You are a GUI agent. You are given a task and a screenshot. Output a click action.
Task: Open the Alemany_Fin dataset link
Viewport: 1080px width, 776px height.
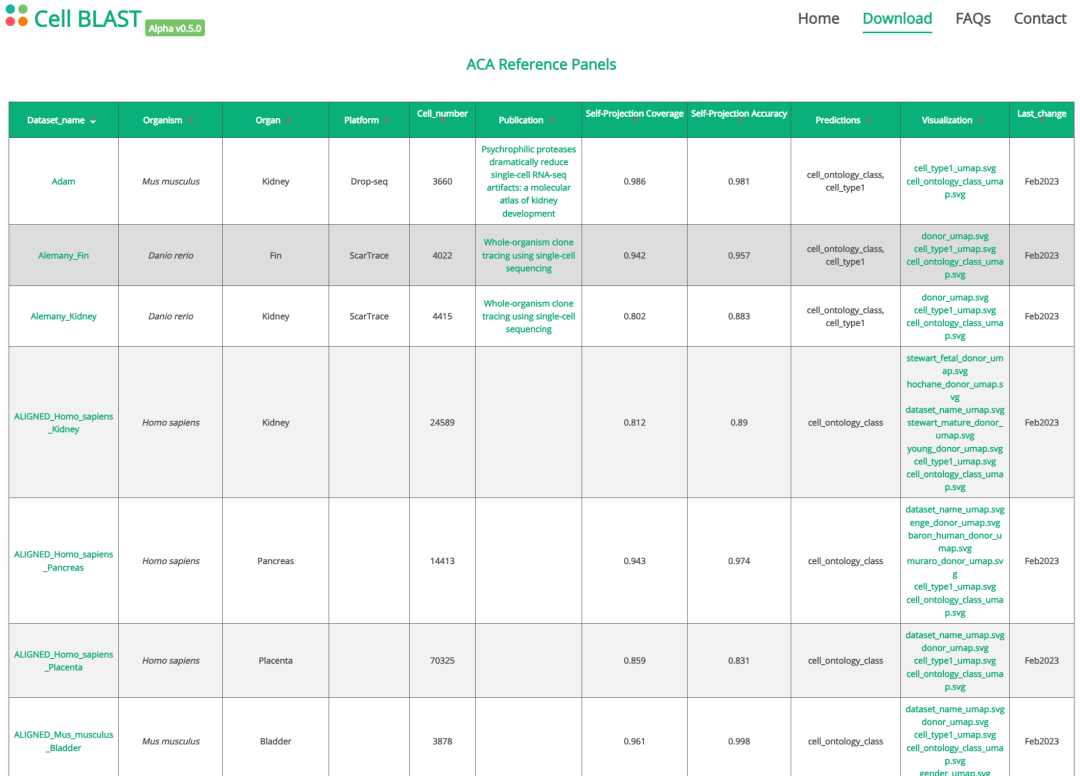click(x=63, y=255)
